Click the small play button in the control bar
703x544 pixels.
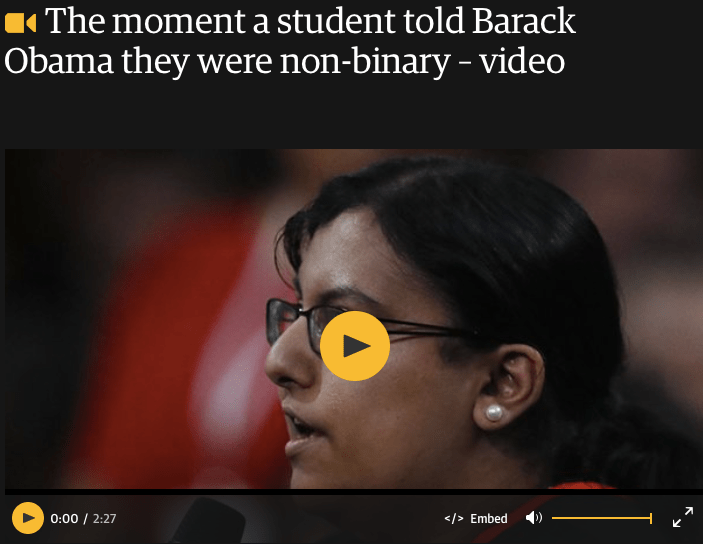28,518
